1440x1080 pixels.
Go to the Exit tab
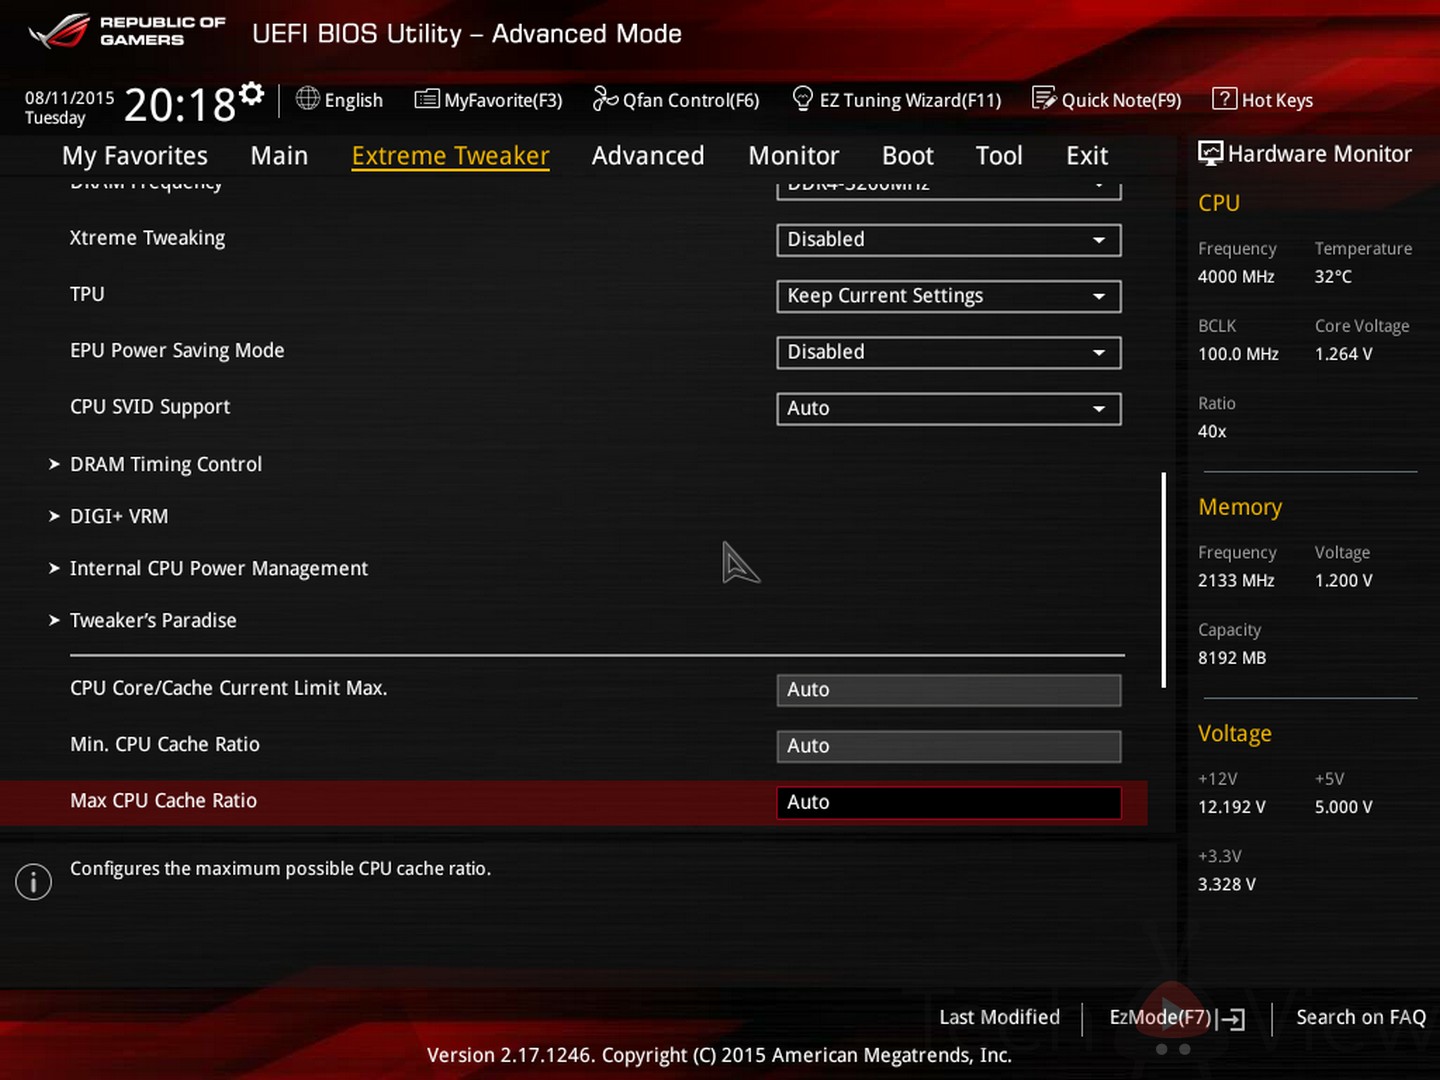tap(1087, 156)
